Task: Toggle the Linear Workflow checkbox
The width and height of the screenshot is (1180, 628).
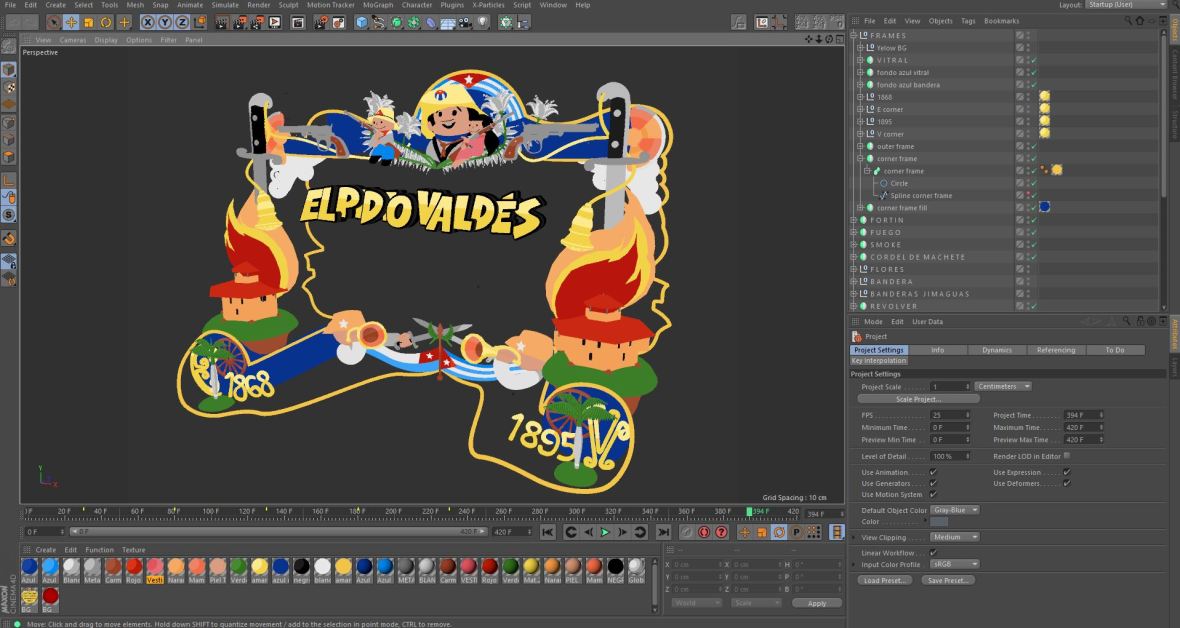Action: pyautogui.click(x=933, y=552)
